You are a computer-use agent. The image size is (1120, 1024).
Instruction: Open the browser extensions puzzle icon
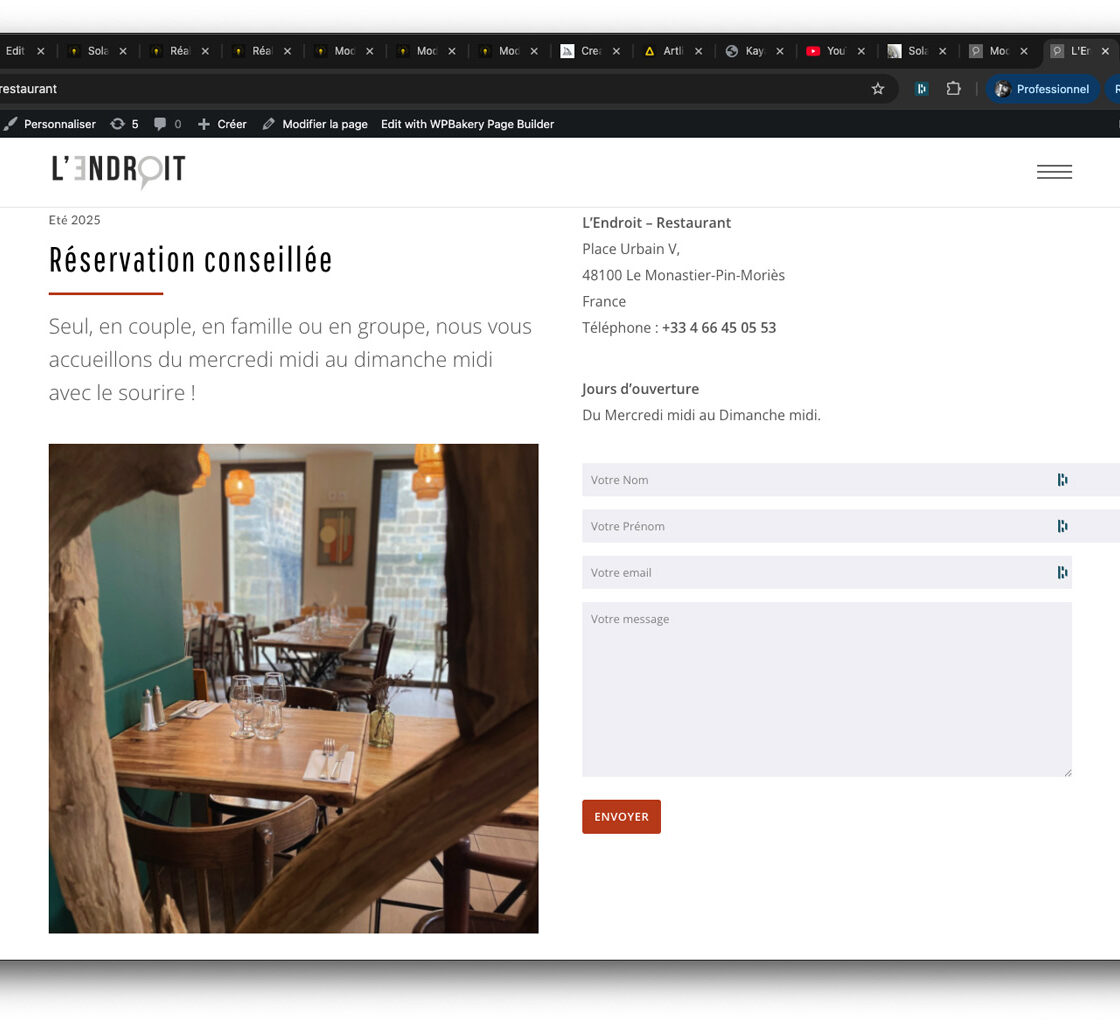pos(953,89)
